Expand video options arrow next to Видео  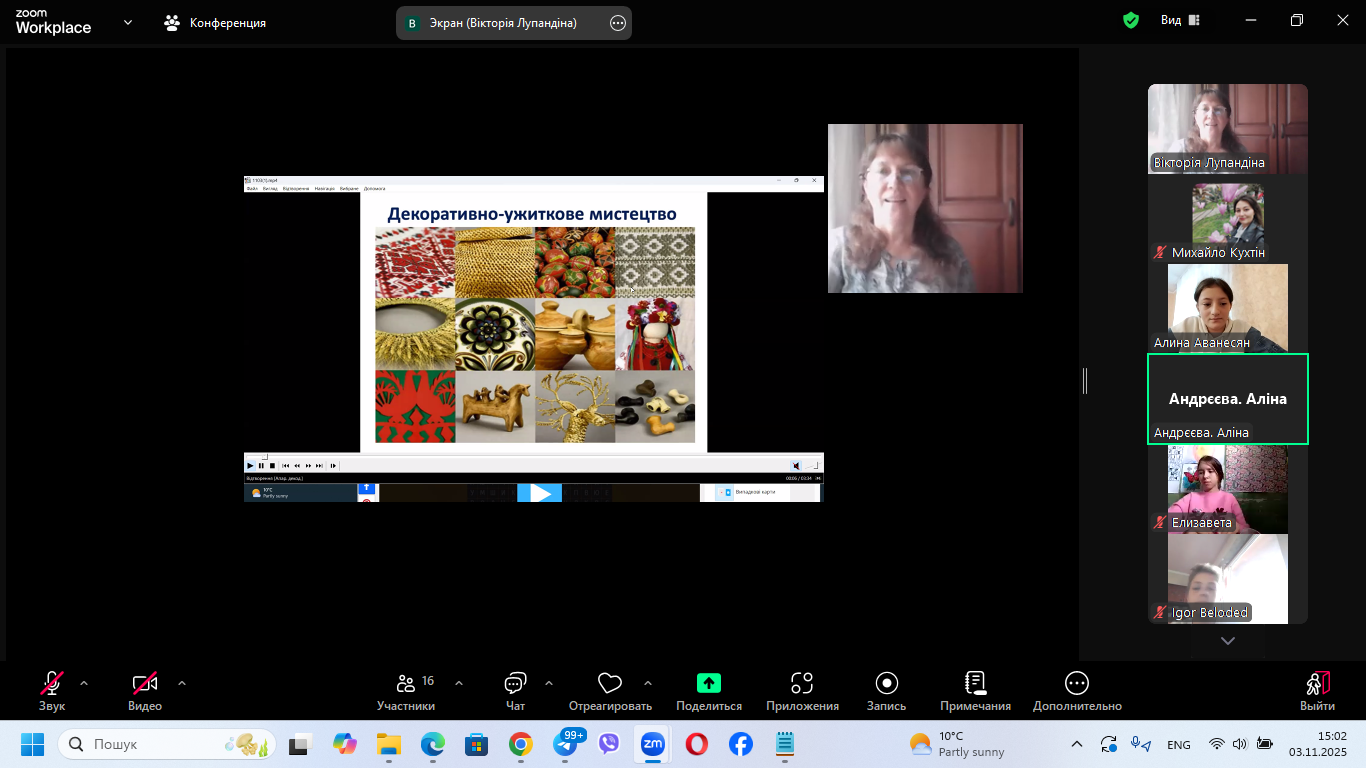[182, 683]
